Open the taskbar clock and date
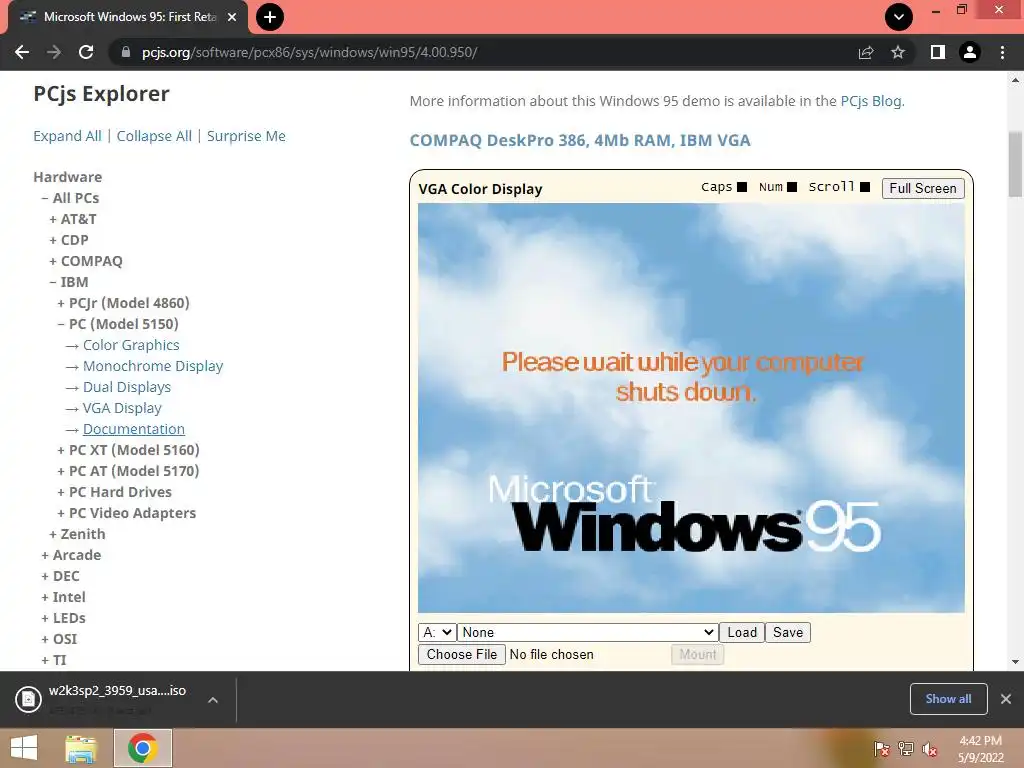 (980, 749)
